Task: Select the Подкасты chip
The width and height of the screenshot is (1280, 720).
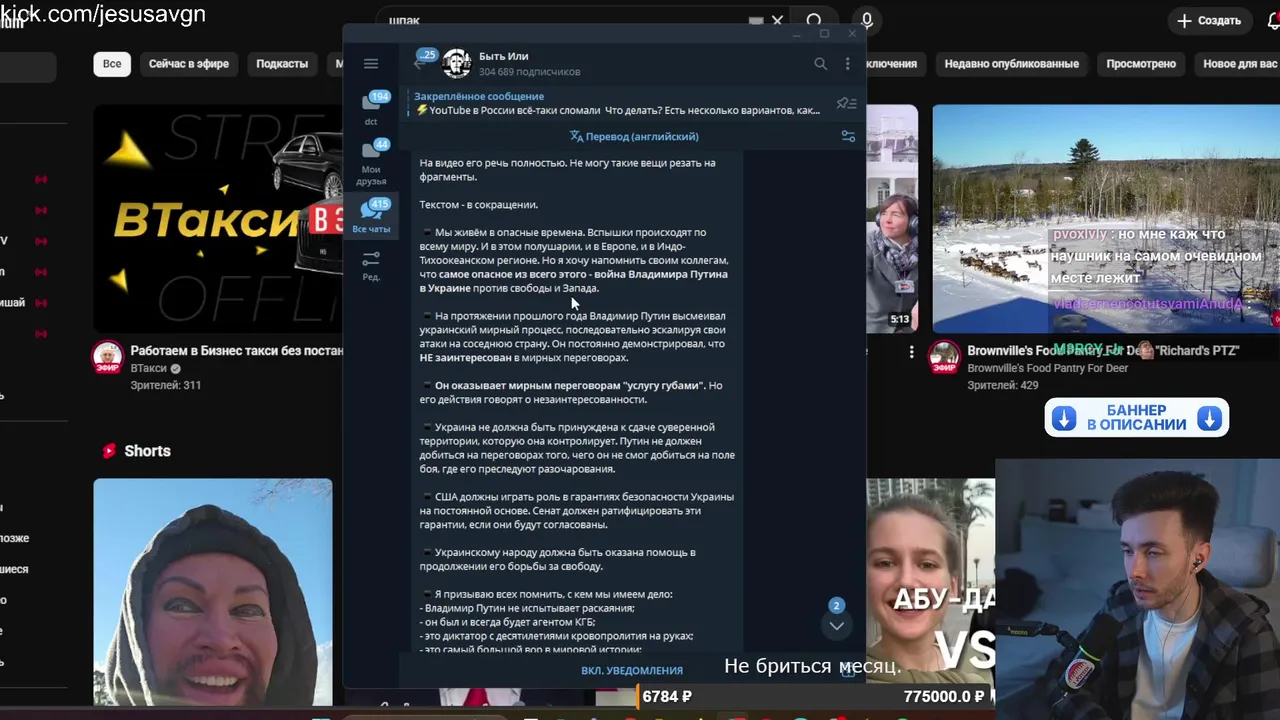Action: point(282,63)
